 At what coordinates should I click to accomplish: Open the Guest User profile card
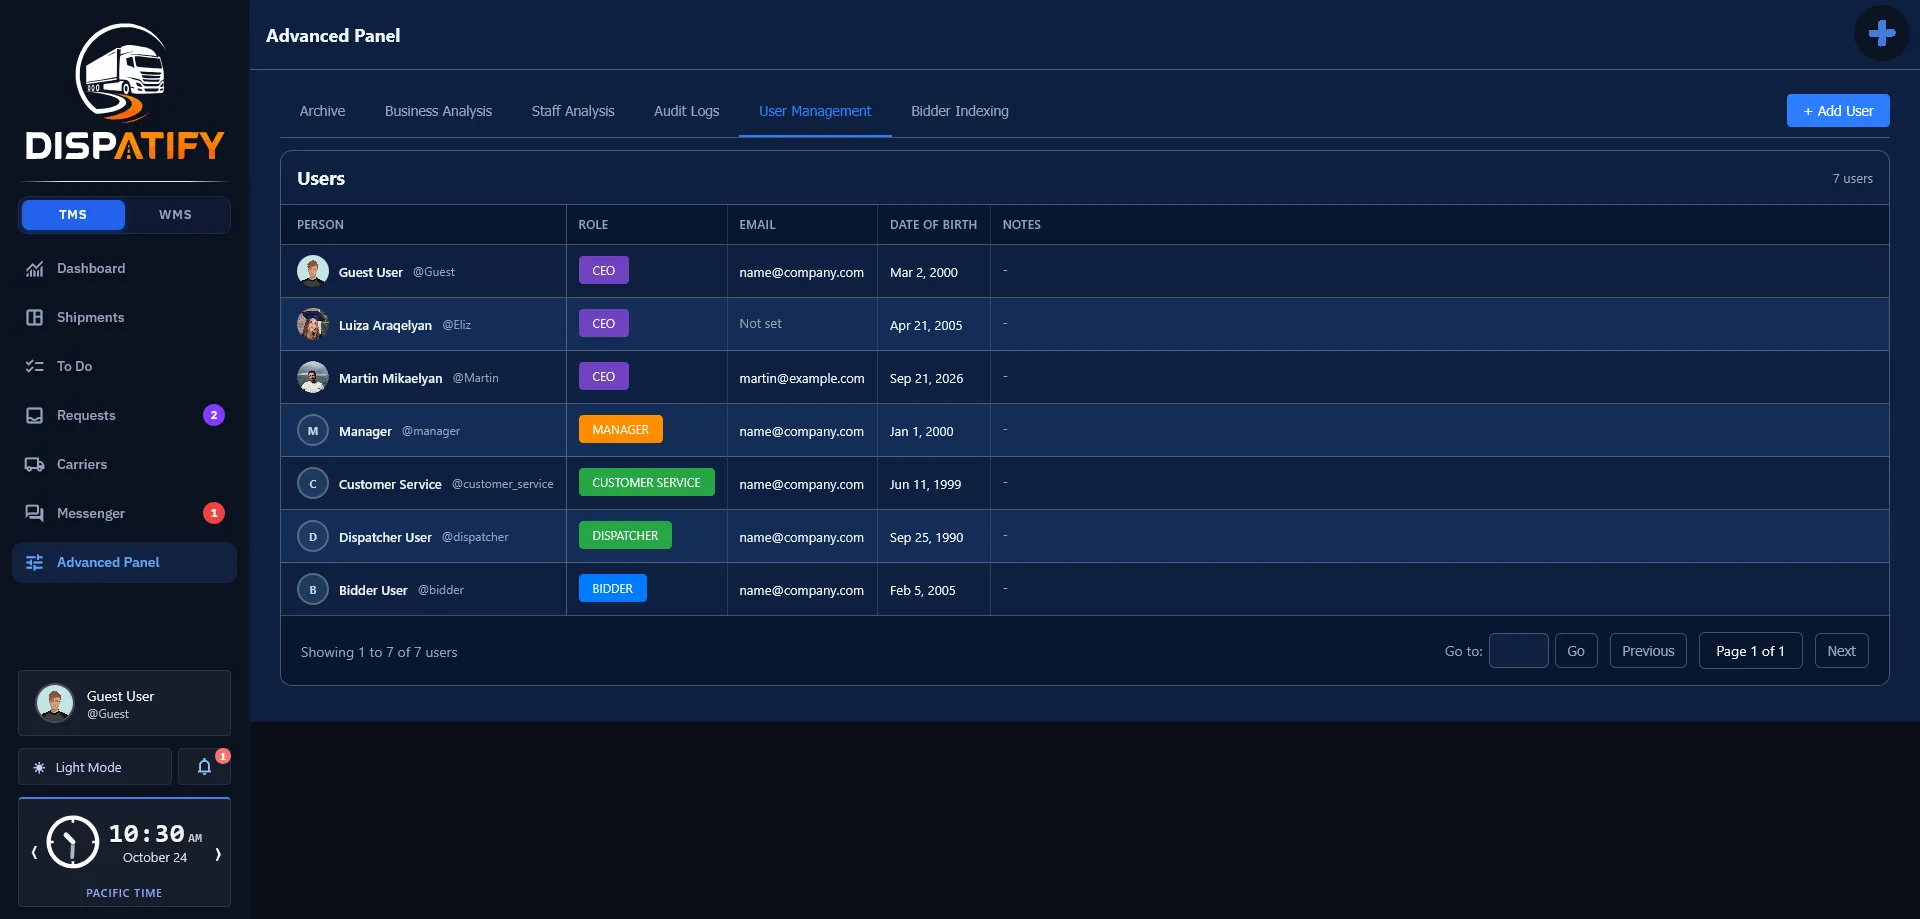click(x=124, y=703)
